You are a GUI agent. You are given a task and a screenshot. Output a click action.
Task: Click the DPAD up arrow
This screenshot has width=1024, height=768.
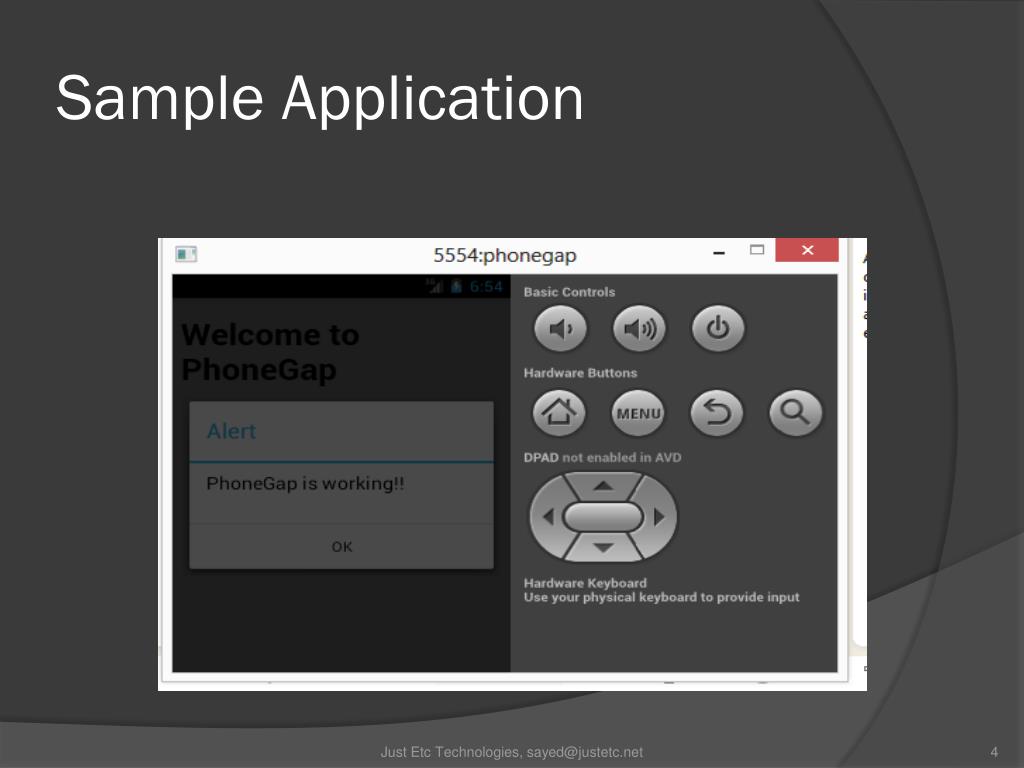tap(603, 486)
